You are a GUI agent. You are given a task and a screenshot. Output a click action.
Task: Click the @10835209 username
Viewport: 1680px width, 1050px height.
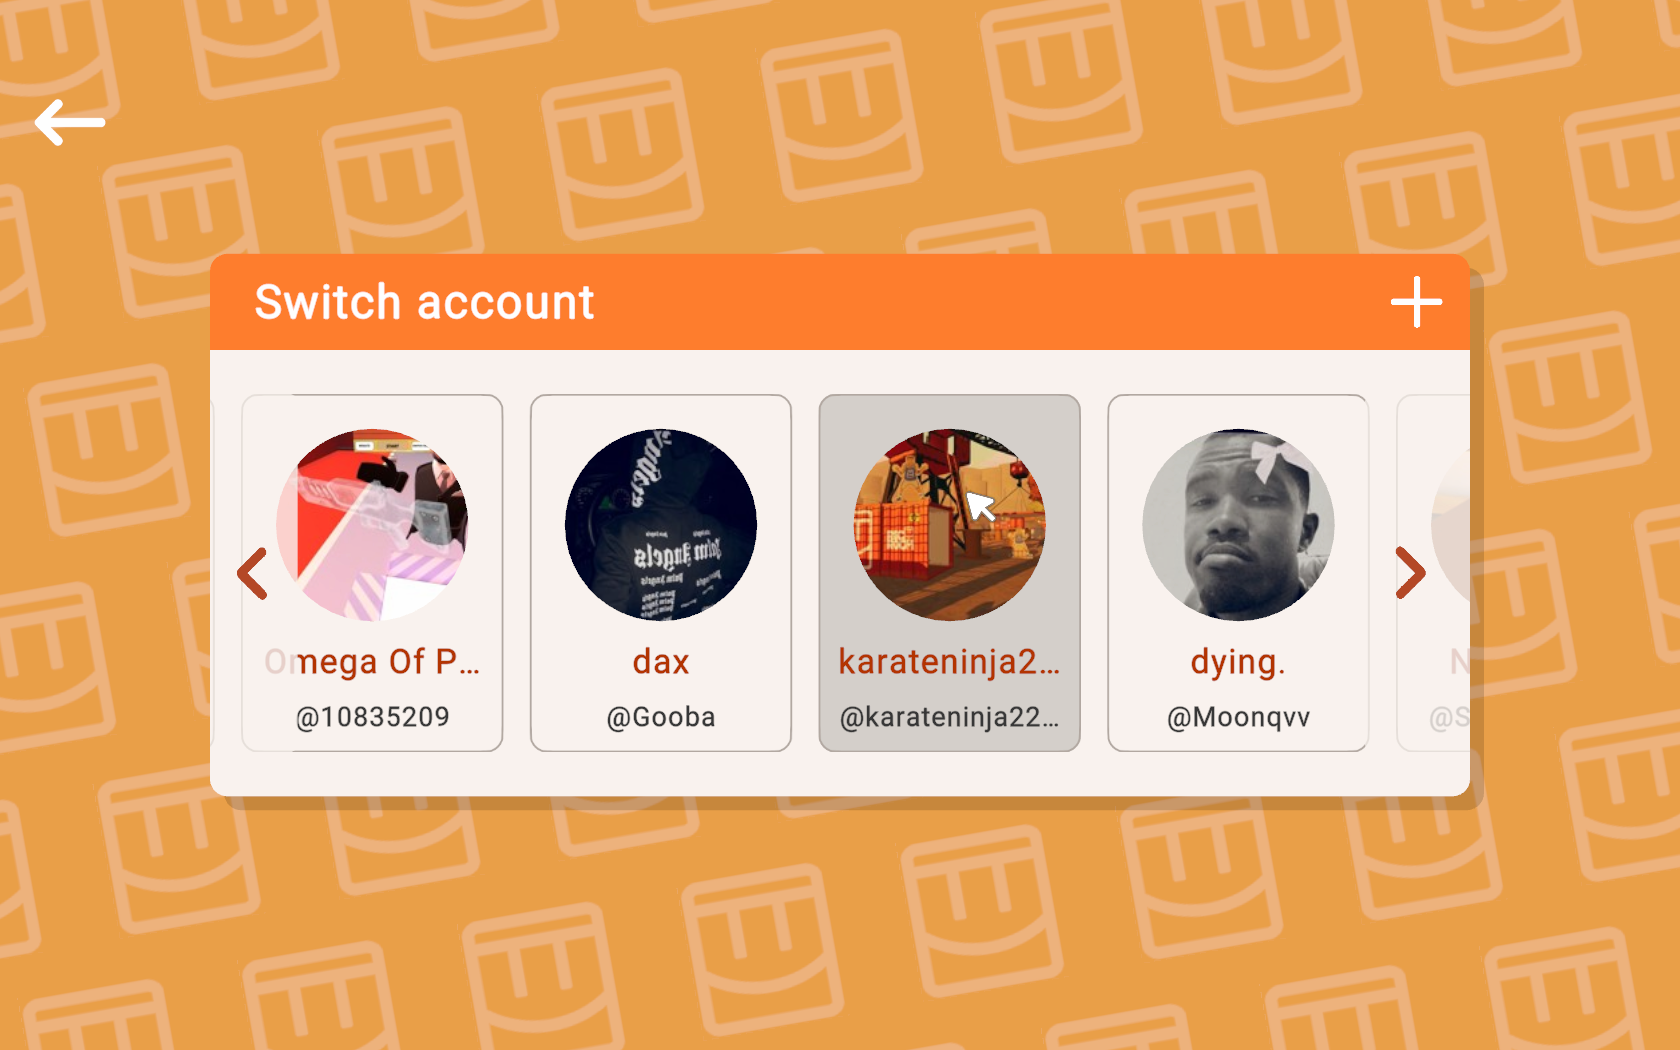[x=372, y=717]
